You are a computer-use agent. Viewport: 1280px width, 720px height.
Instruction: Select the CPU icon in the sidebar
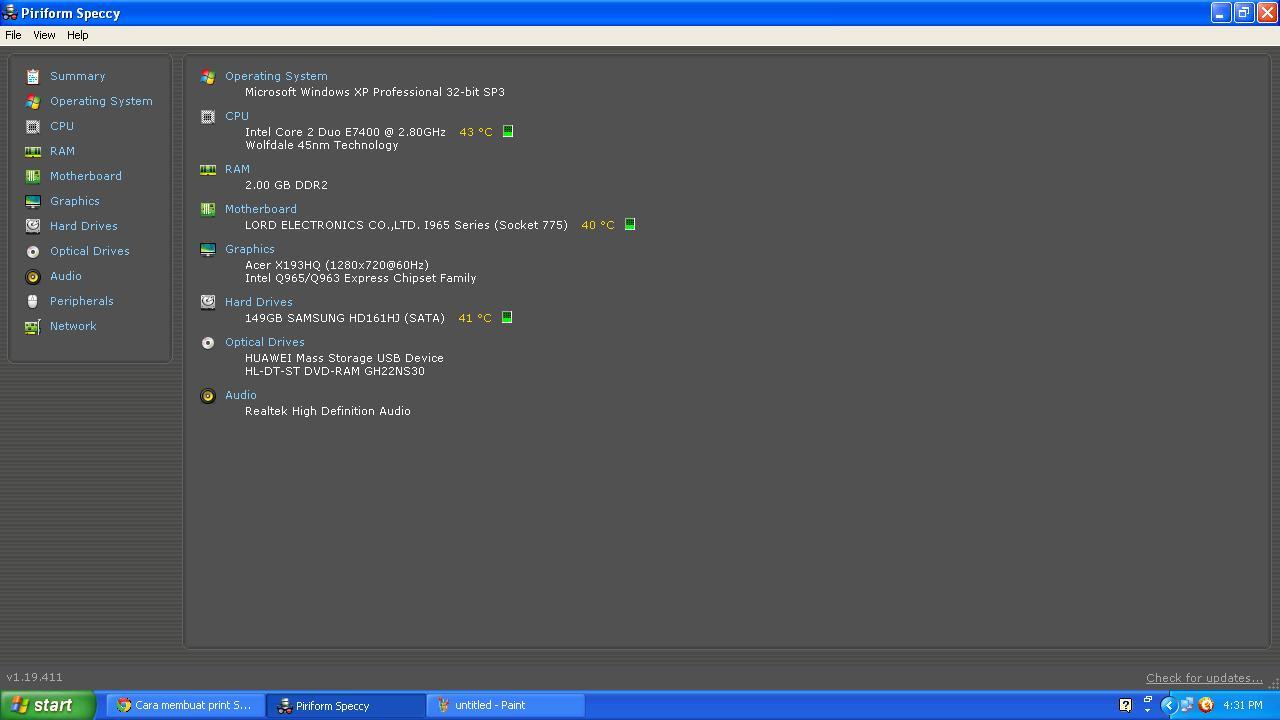(33, 126)
